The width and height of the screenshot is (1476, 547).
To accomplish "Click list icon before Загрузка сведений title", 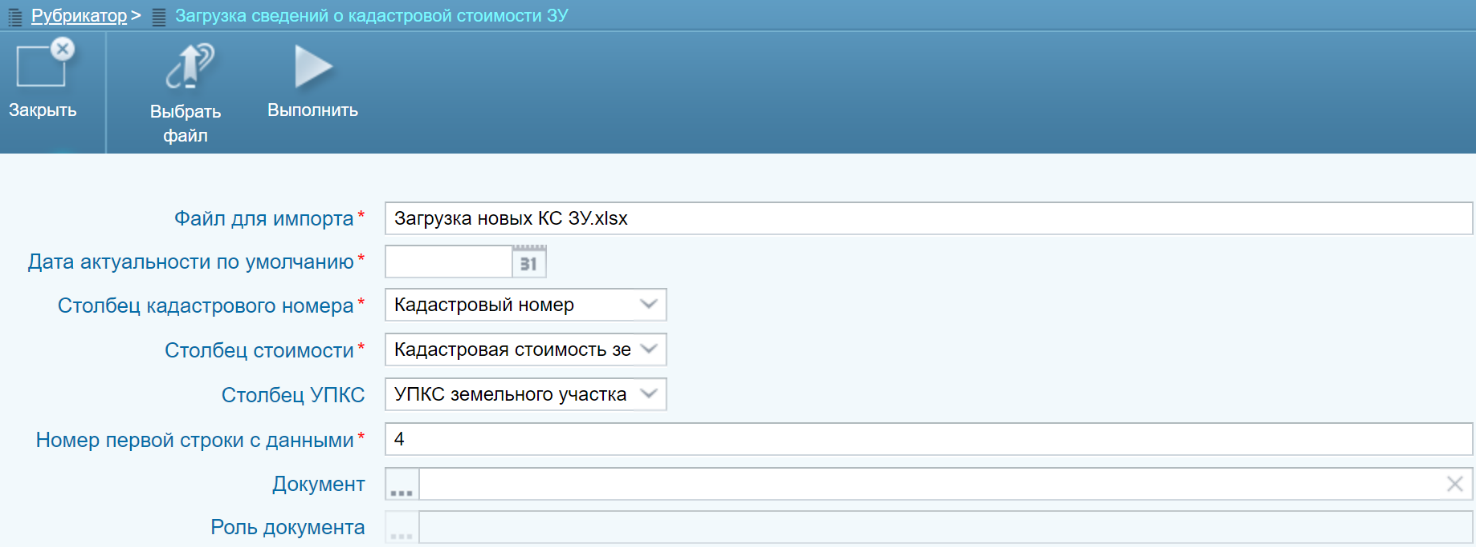I will tap(159, 16).
